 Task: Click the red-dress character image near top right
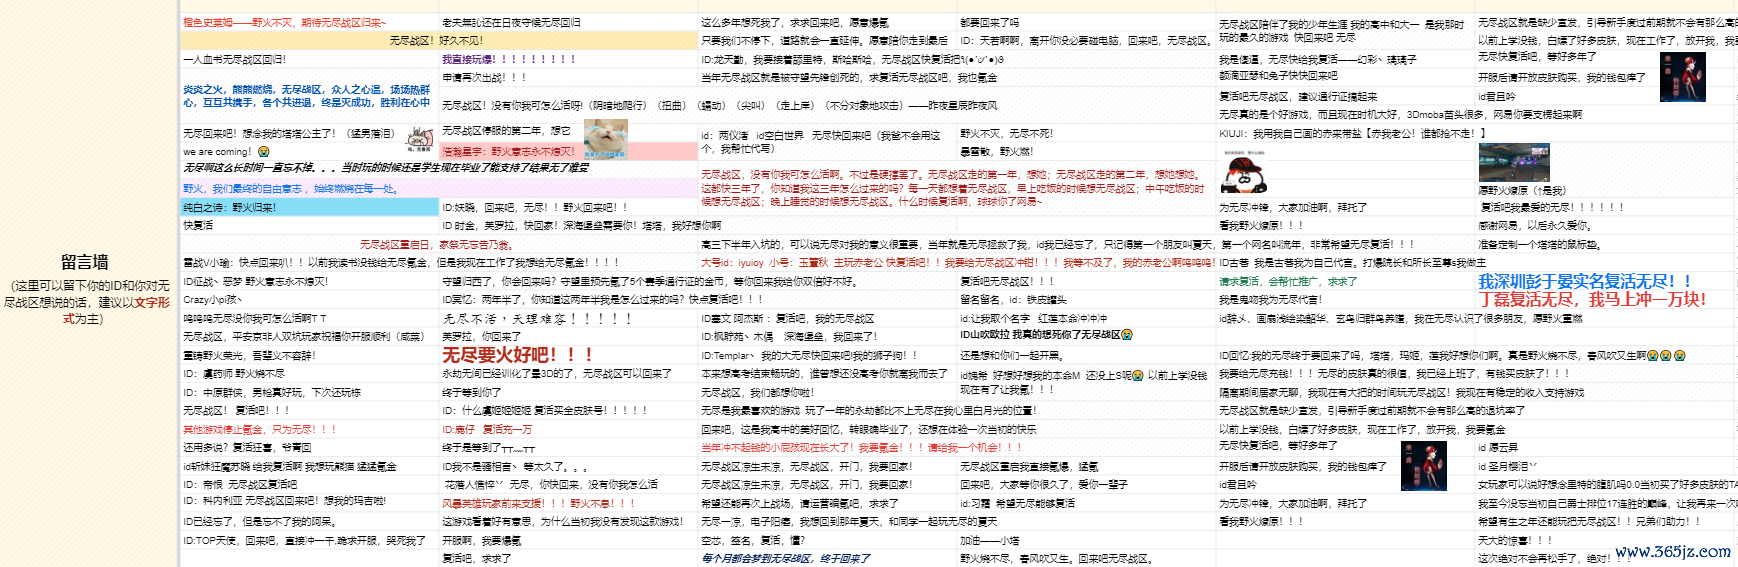coord(1682,77)
